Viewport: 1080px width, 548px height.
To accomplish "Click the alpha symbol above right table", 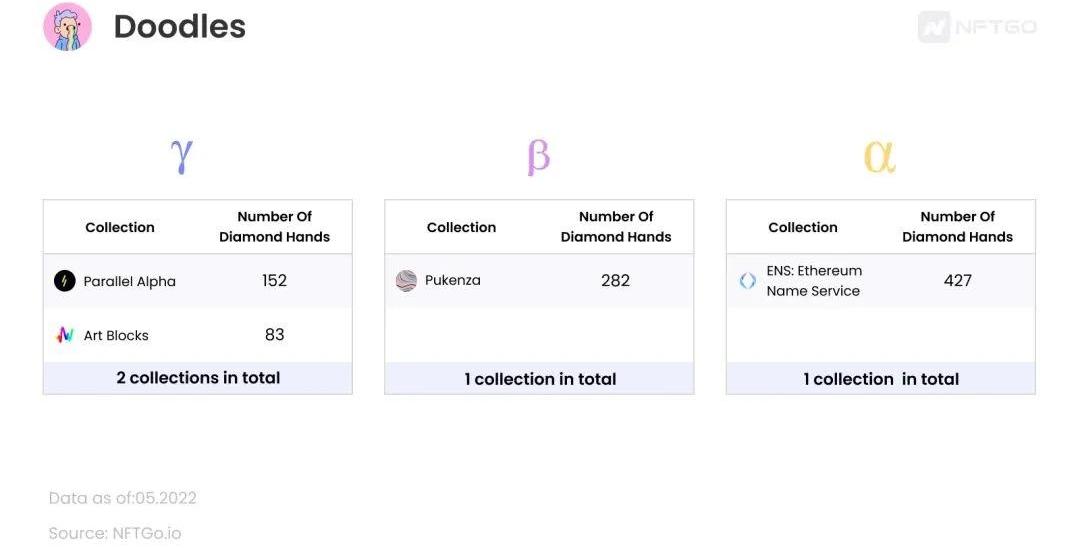I will pyautogui.click(x=879, y=156).
